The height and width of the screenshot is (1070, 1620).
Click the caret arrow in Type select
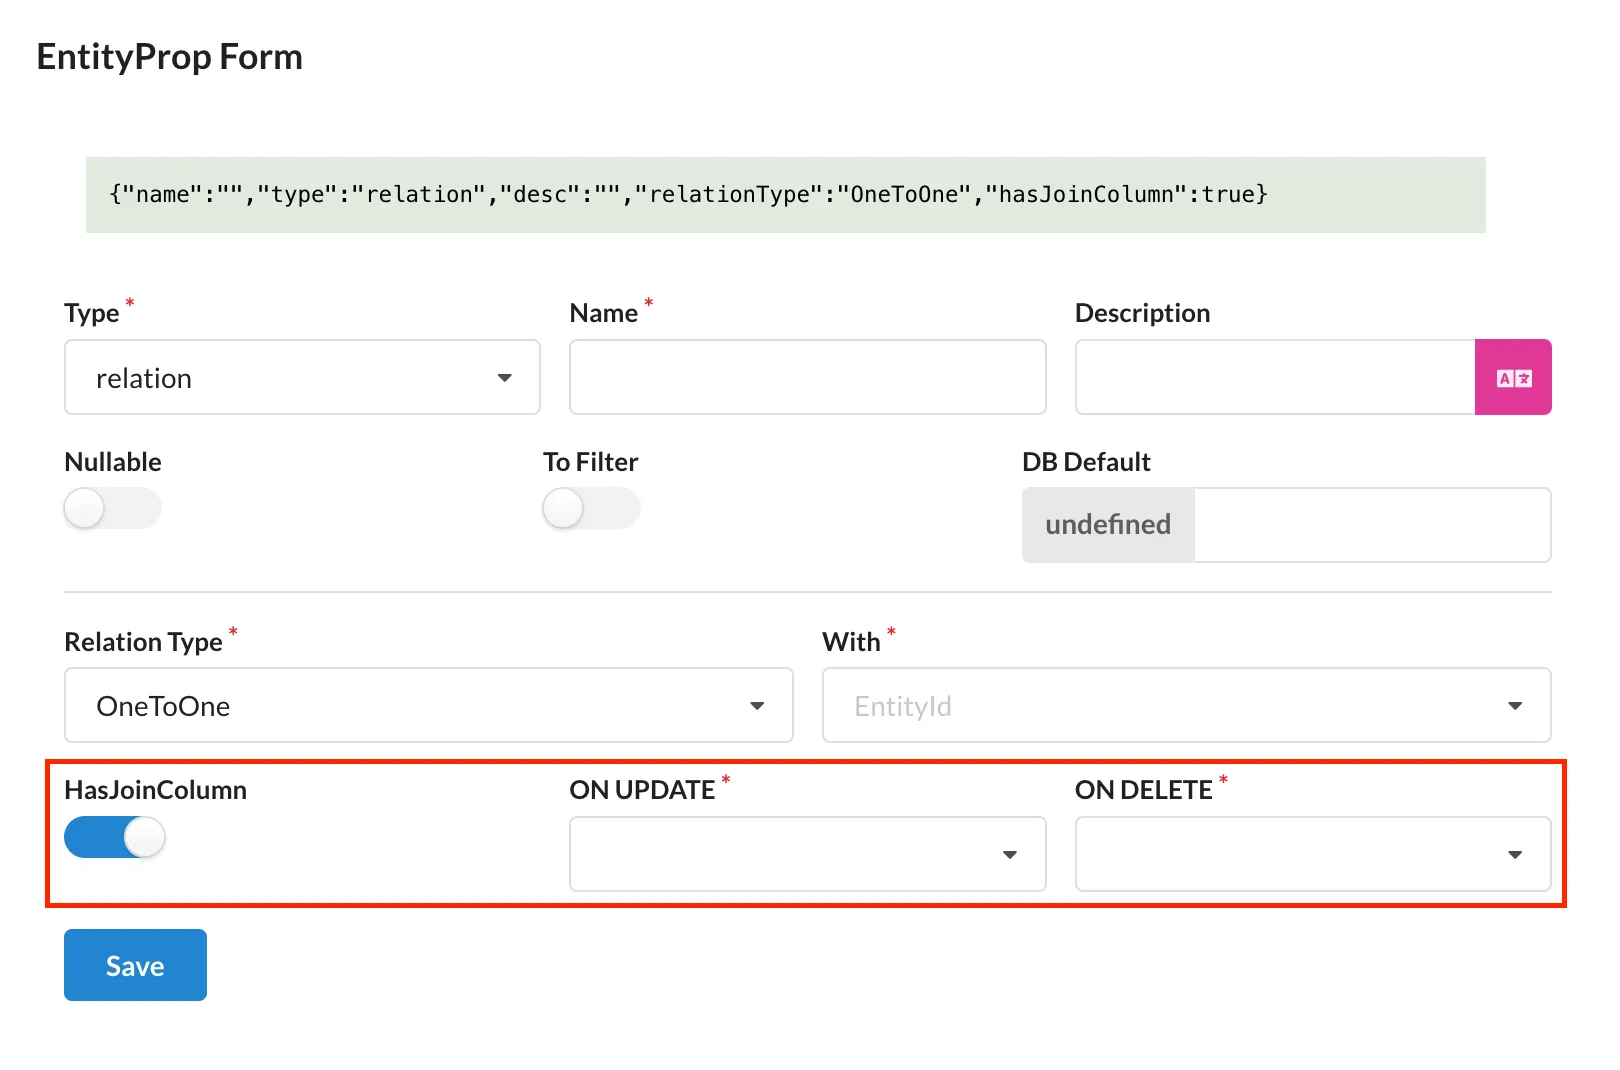point(505,378)
